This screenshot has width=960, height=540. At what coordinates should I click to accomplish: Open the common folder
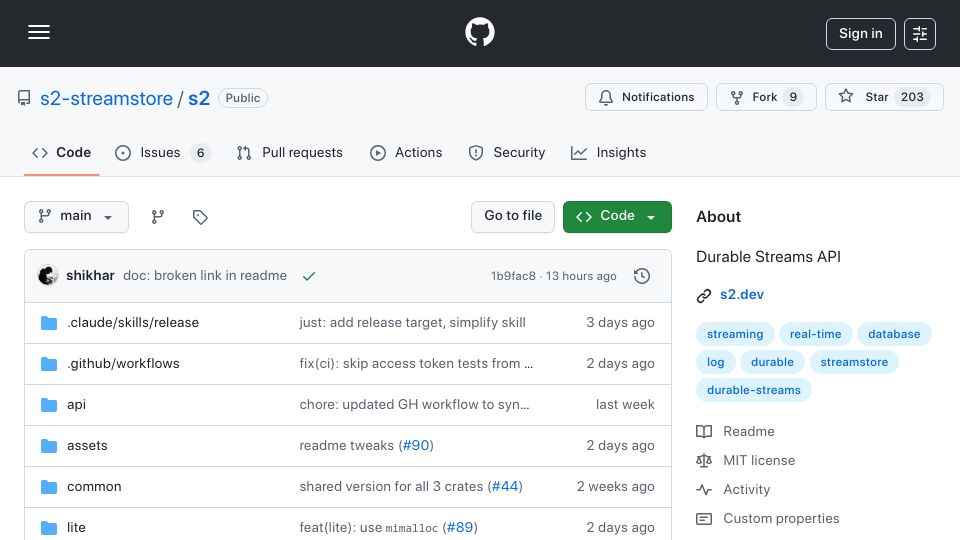94,487
